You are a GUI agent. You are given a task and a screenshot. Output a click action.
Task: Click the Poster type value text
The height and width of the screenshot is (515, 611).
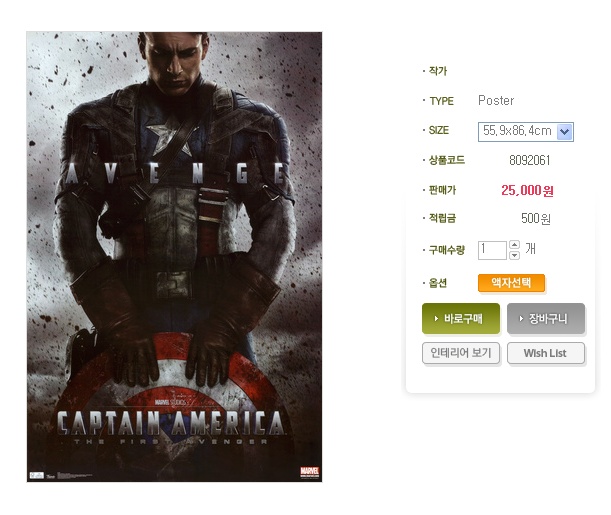496,101
